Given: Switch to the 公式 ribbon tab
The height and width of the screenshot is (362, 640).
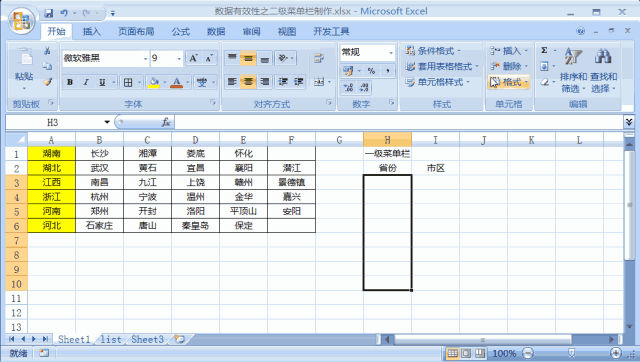Looking at the screenshot, I should (180, 31).
